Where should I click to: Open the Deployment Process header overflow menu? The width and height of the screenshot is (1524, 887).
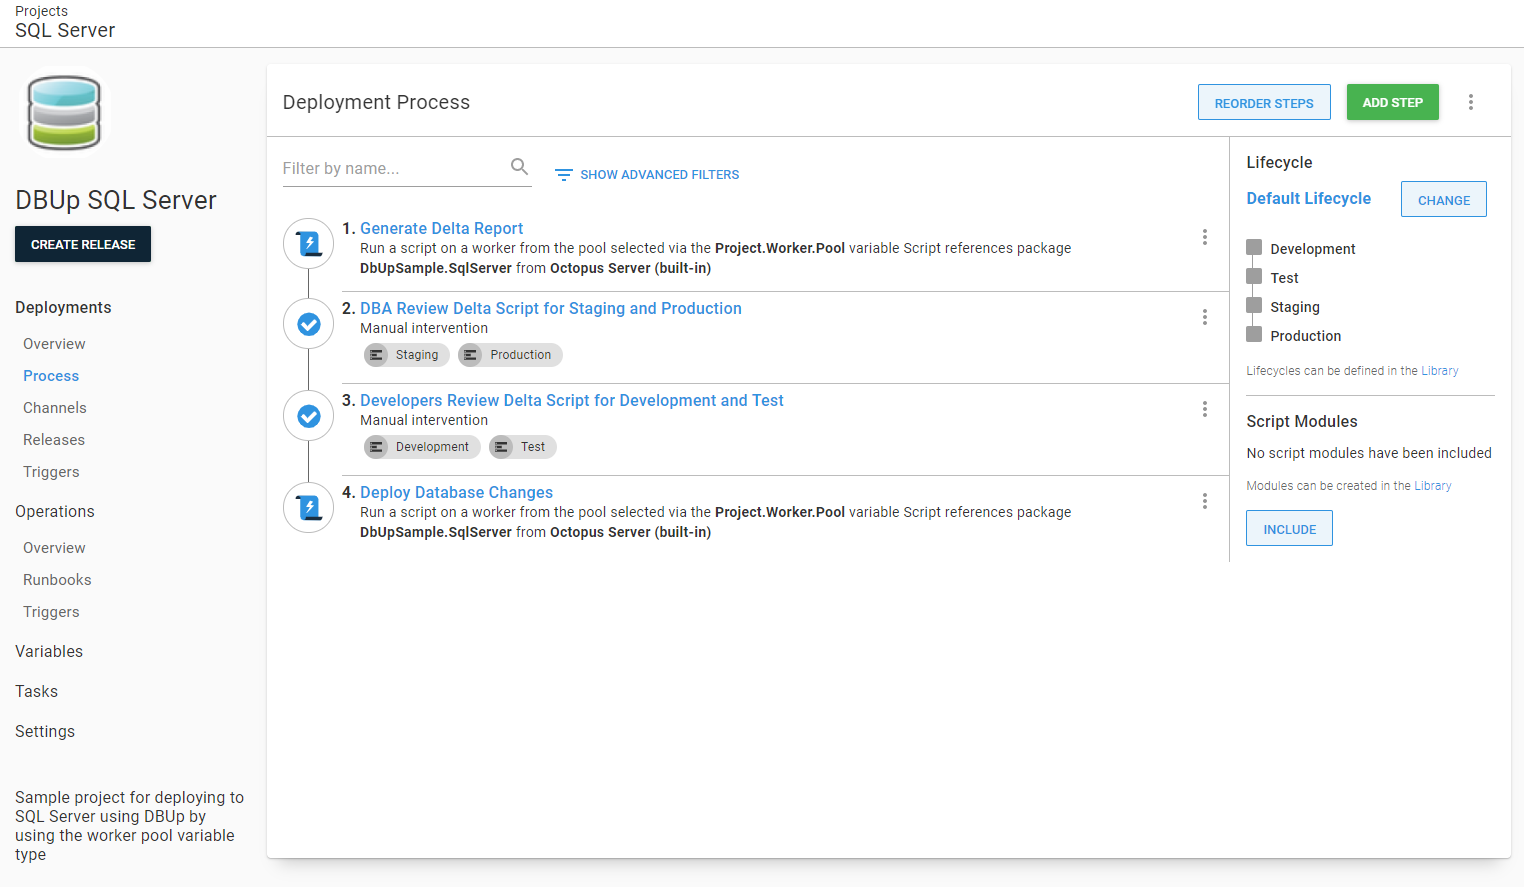pyautogui.click(x=1470, y=102)
